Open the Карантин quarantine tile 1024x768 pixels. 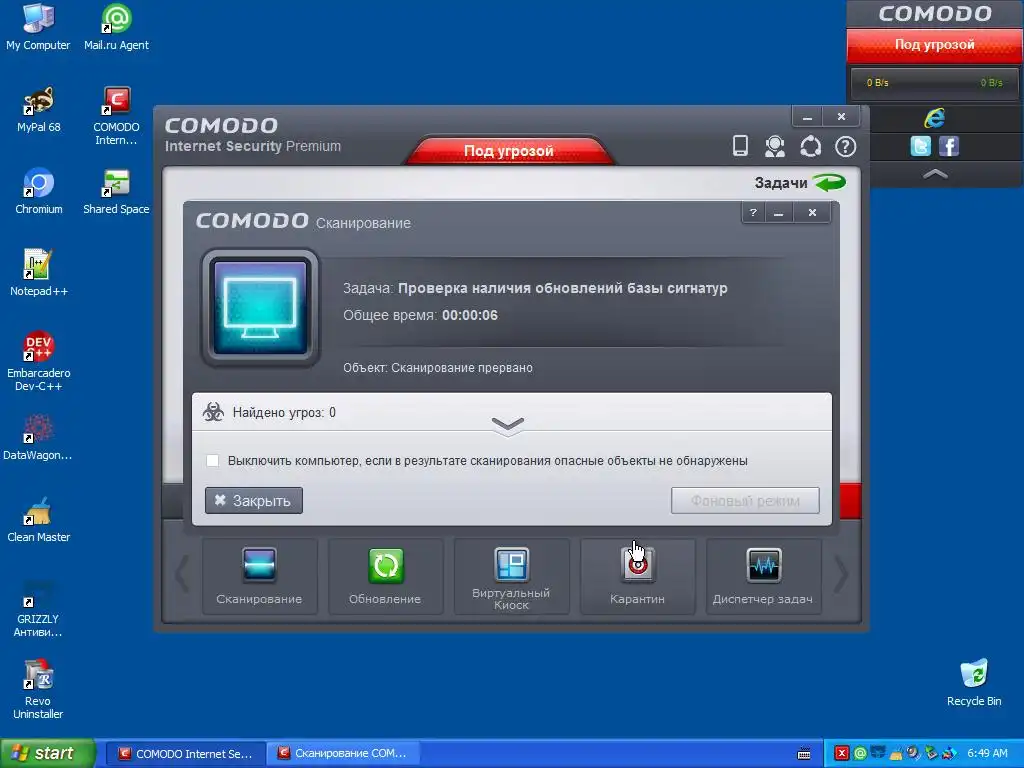pyautogui.click(x=637, y=576)
